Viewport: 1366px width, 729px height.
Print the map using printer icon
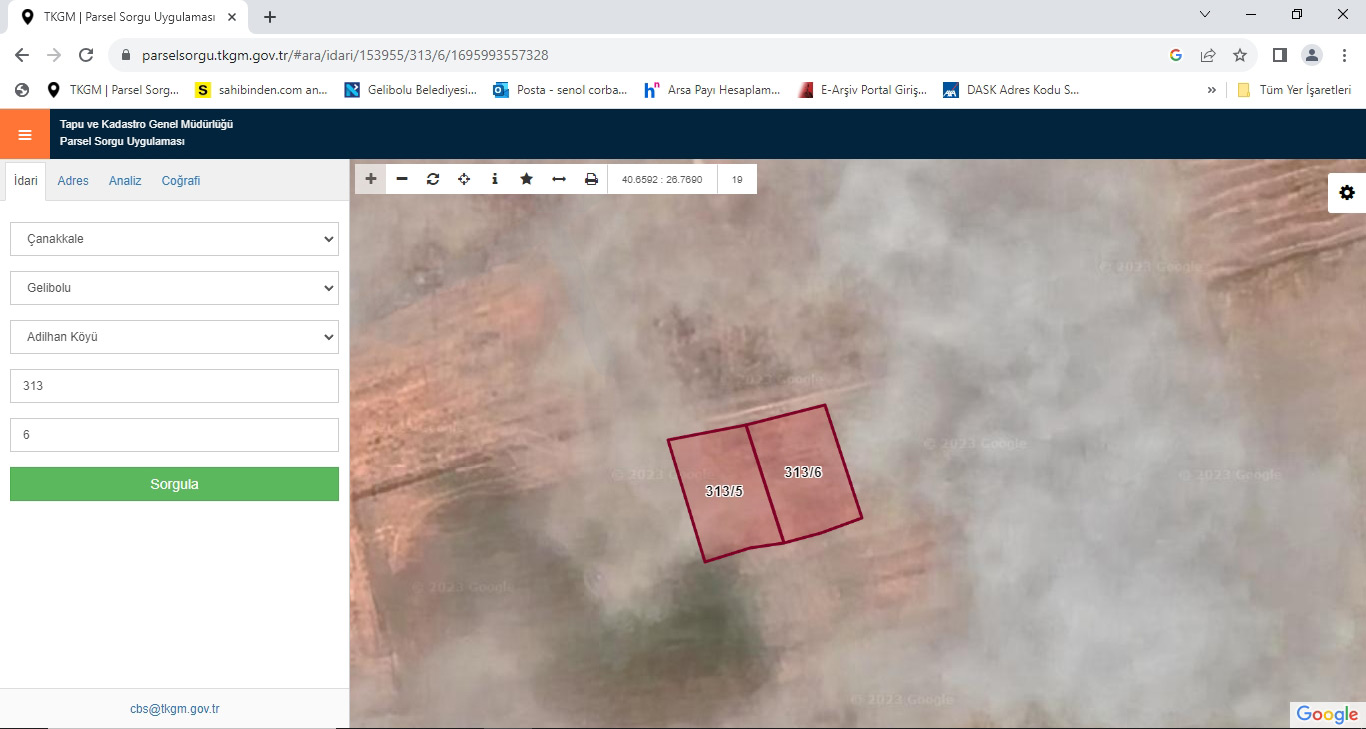[591, 179]
